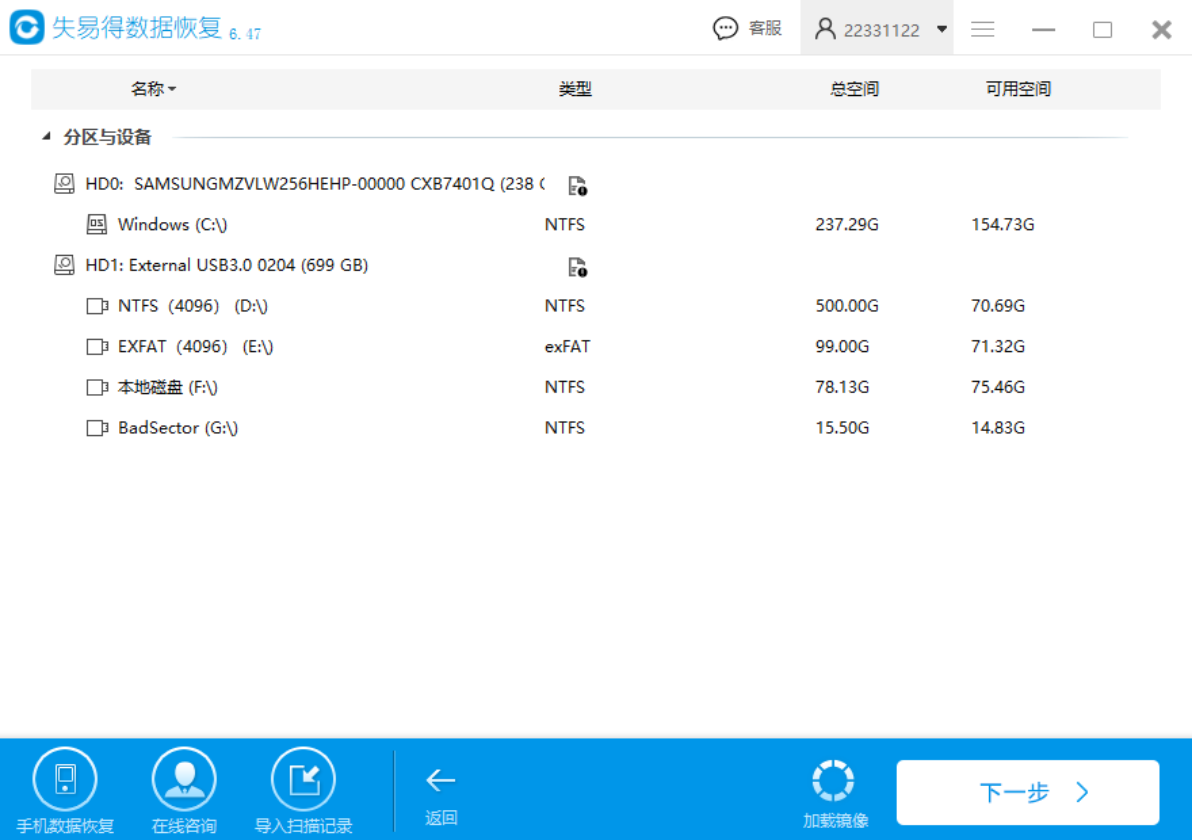The width and height of the screenshot is (1192, 840).
Task: Click disk info icon for HD1 External USB3.0
Action: point(577,267)
